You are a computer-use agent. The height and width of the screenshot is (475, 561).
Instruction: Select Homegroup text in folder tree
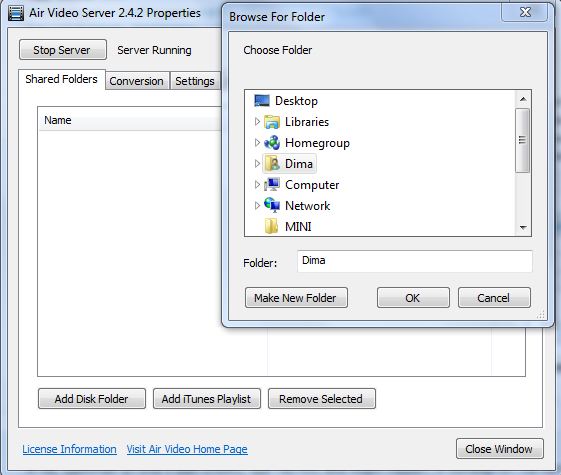pos(317,143)
